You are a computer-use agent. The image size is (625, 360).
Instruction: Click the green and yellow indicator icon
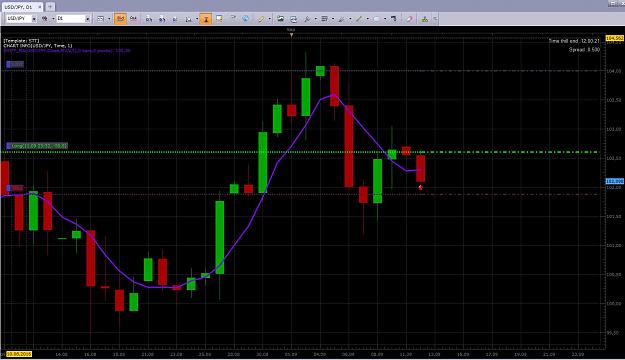tap(425, 19)
